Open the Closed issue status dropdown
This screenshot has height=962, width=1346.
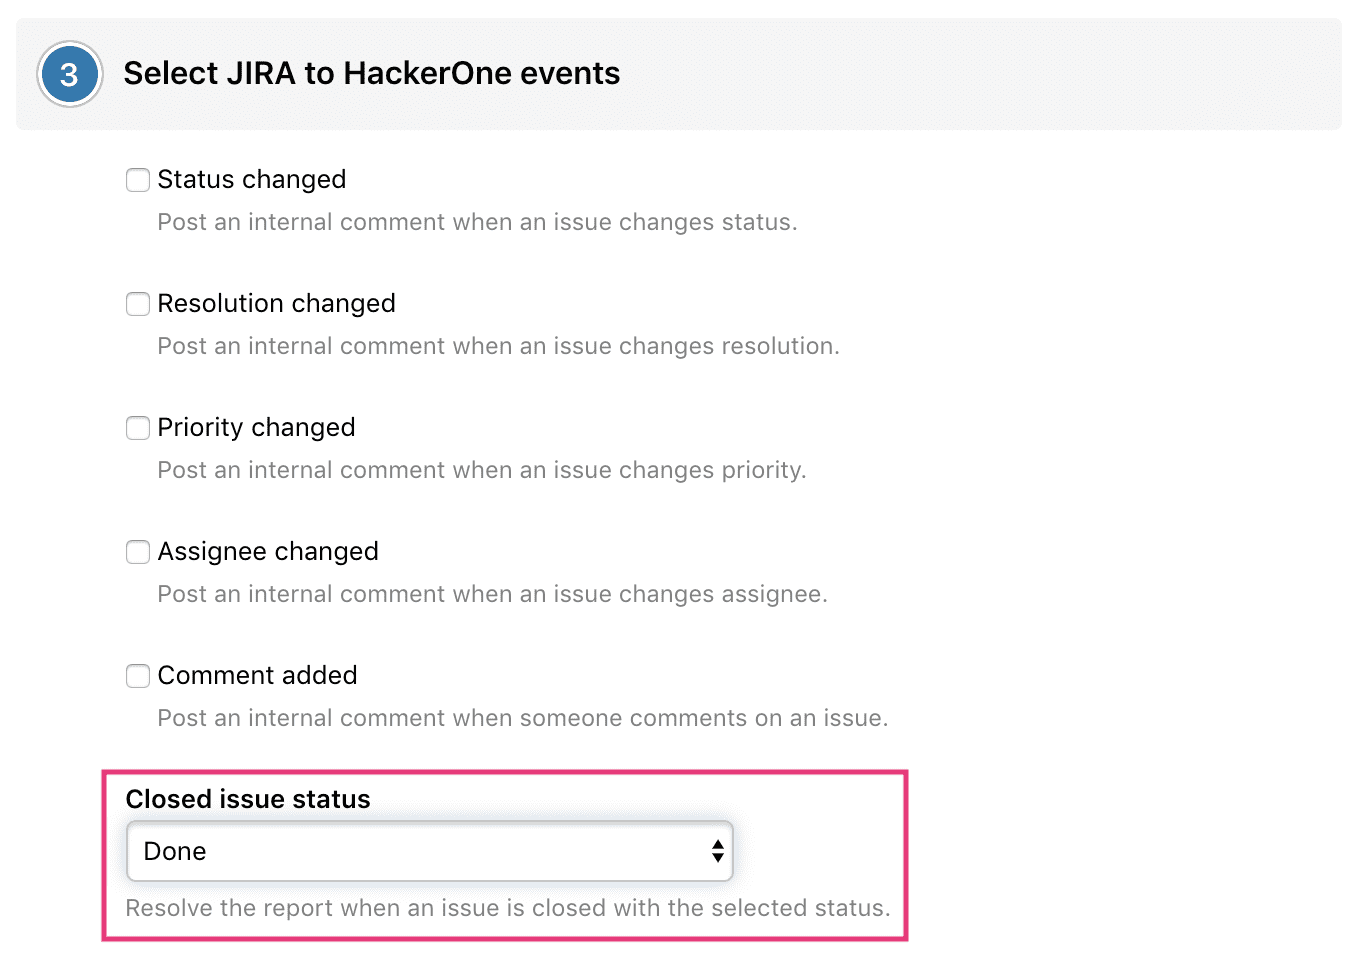point(429,851)
